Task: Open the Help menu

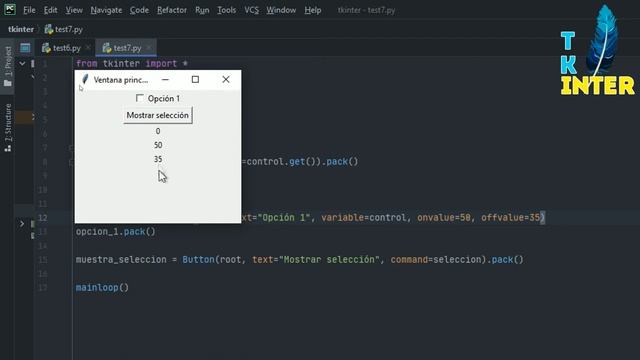Action: coord(313,10)
